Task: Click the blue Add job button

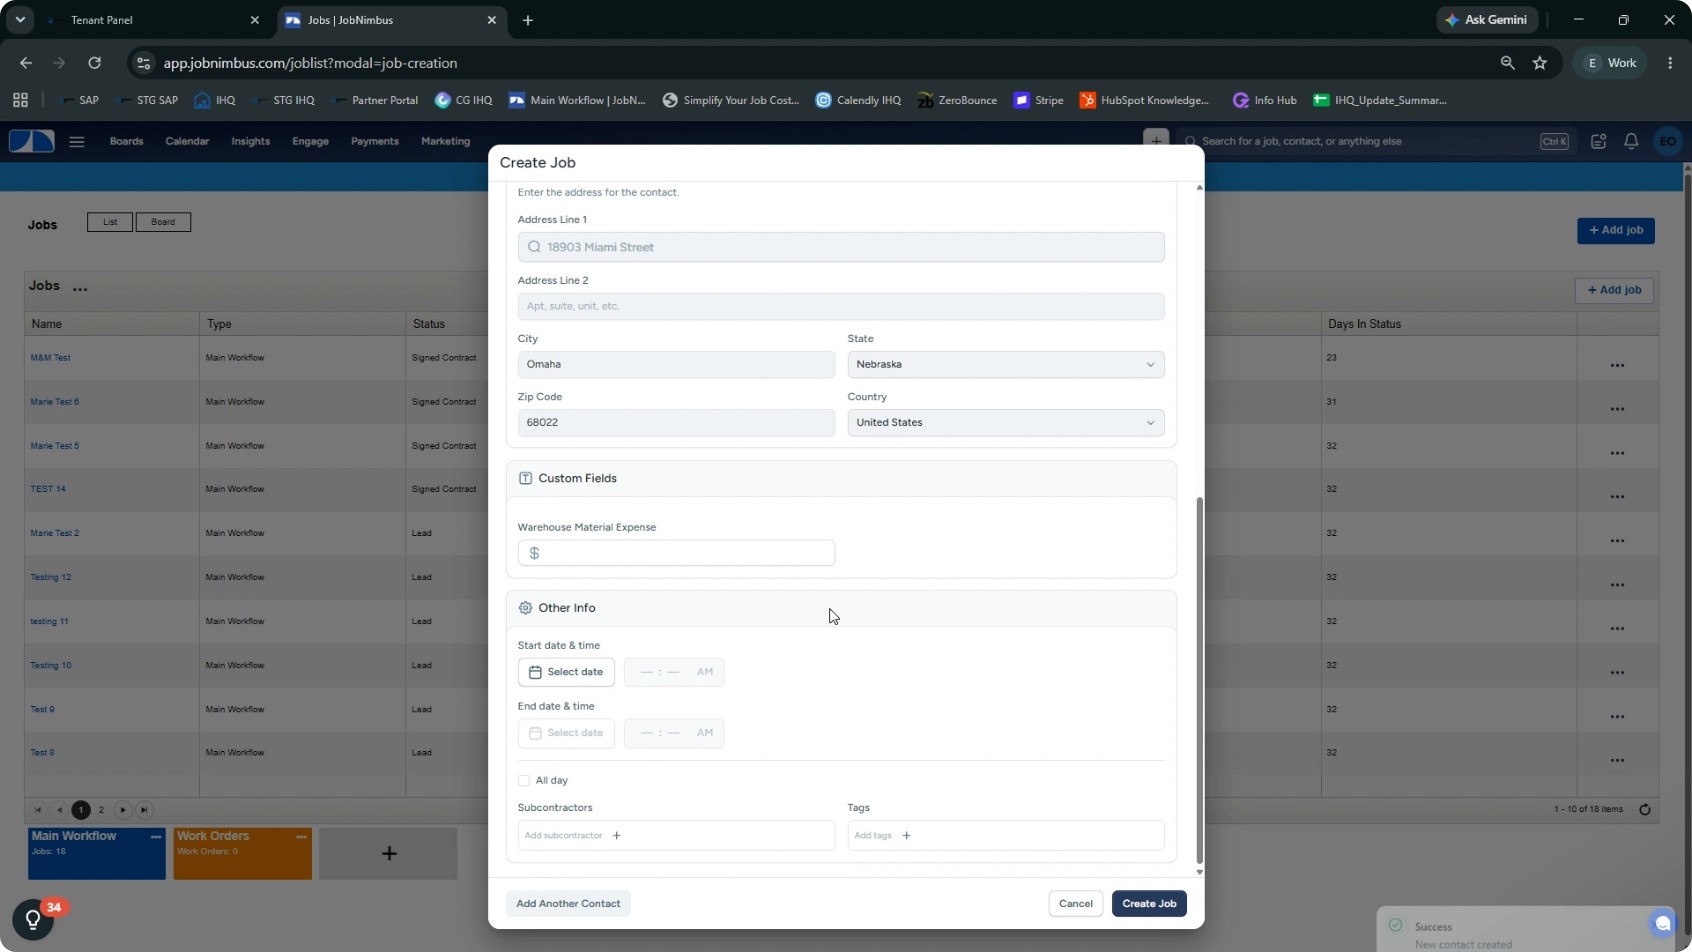Action: click(1616, 231)
